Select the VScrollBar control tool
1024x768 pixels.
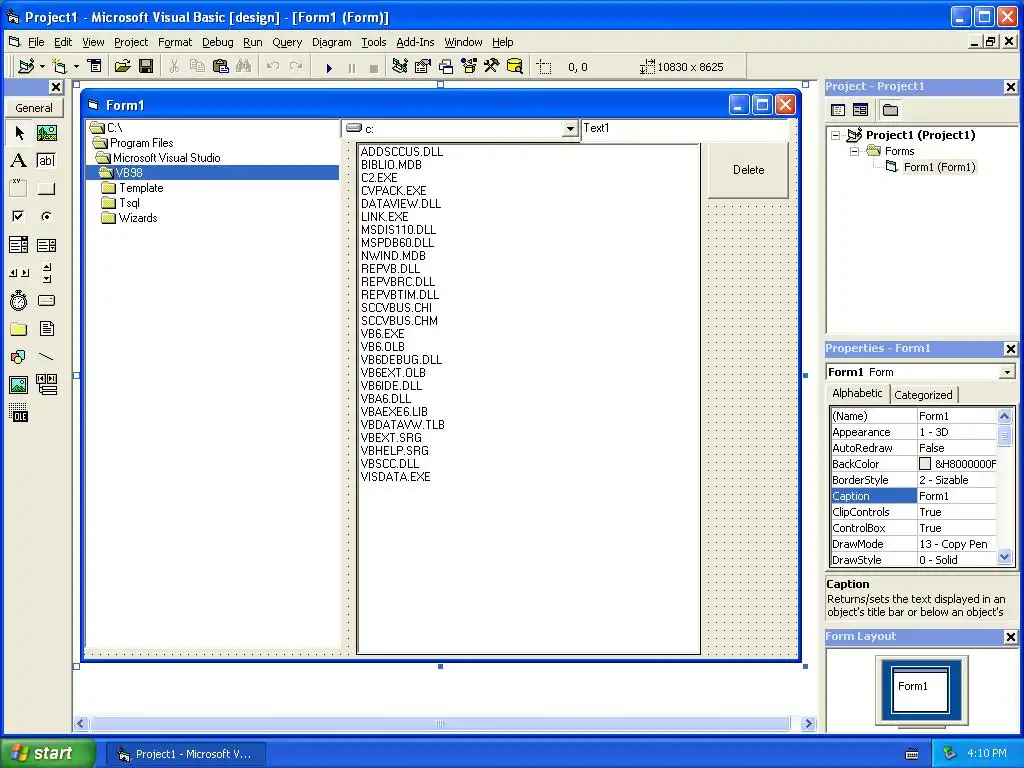46,273
